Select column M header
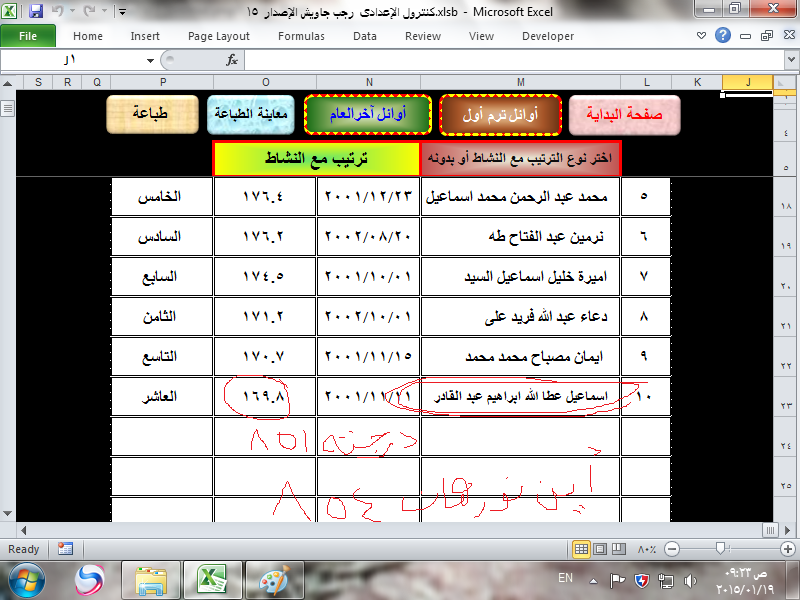 pos(521,81)
